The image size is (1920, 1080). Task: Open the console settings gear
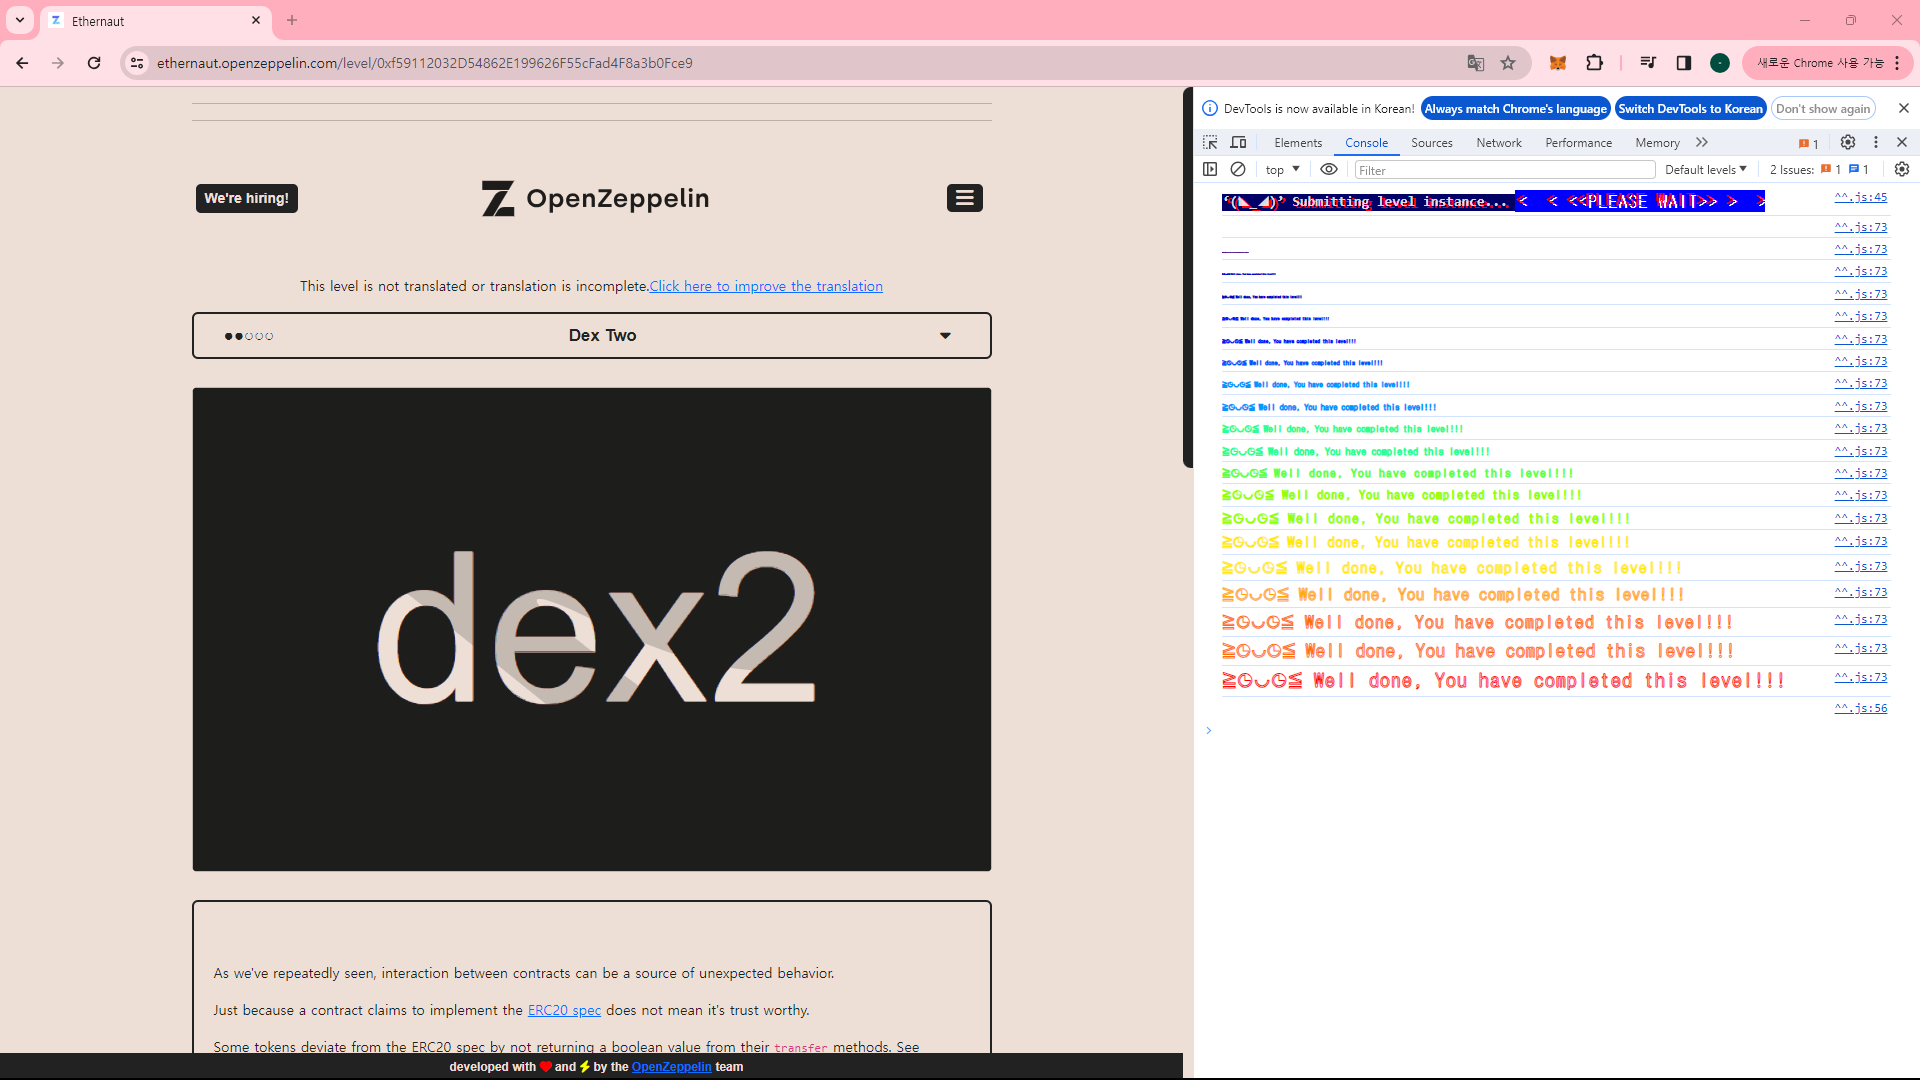click(x=1902, y=169)
